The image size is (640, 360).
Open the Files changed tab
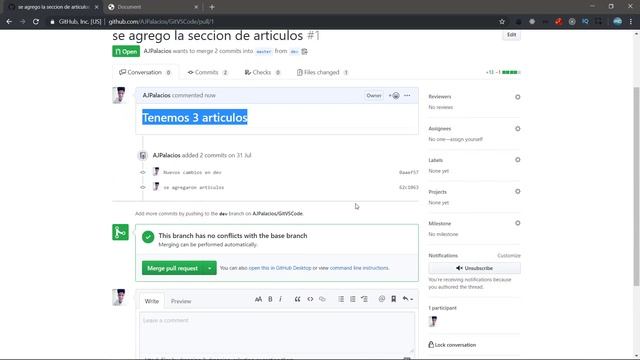coord(322,72)
